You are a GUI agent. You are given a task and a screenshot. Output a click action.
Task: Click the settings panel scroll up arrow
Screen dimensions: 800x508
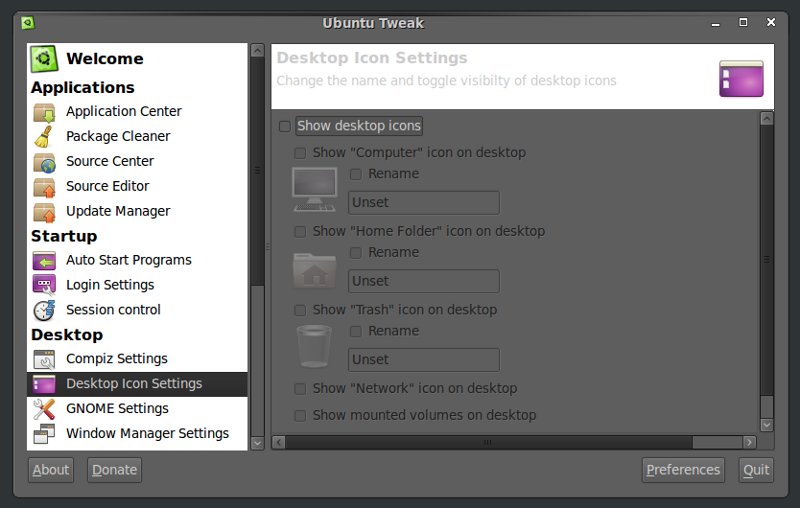(767, 118)
